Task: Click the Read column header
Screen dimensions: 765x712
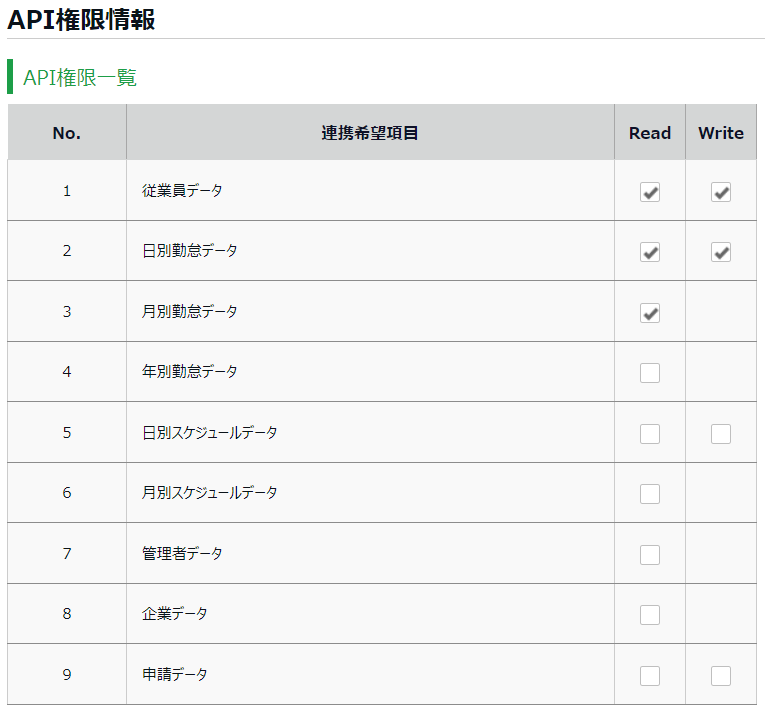Action: pos(650,133)
